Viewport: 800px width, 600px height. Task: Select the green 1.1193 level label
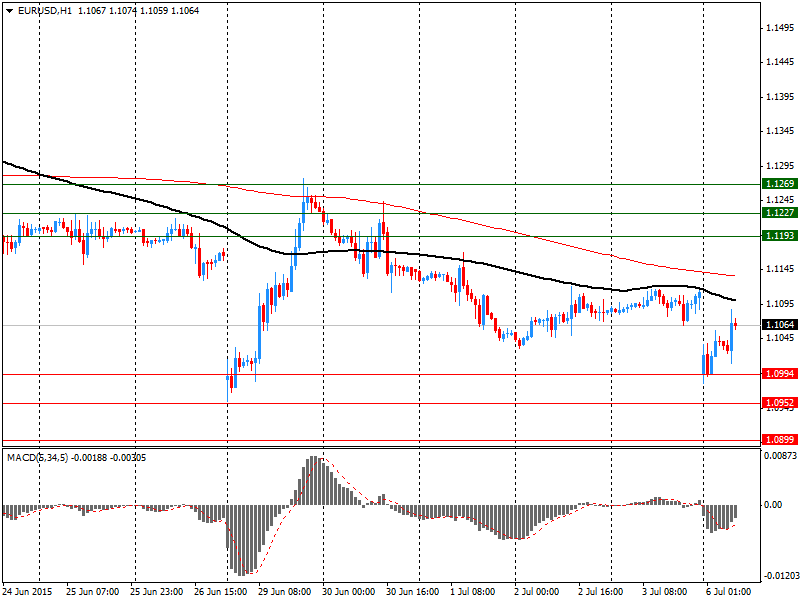pos(779,236)
